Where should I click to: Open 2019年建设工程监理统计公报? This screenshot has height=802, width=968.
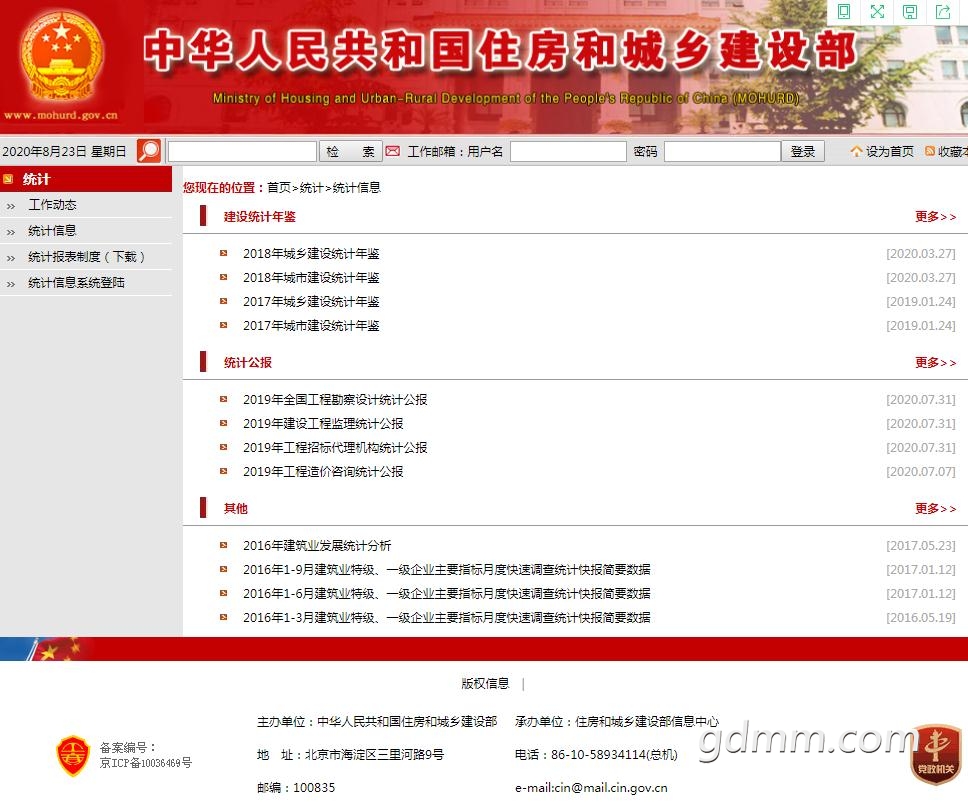323,424
